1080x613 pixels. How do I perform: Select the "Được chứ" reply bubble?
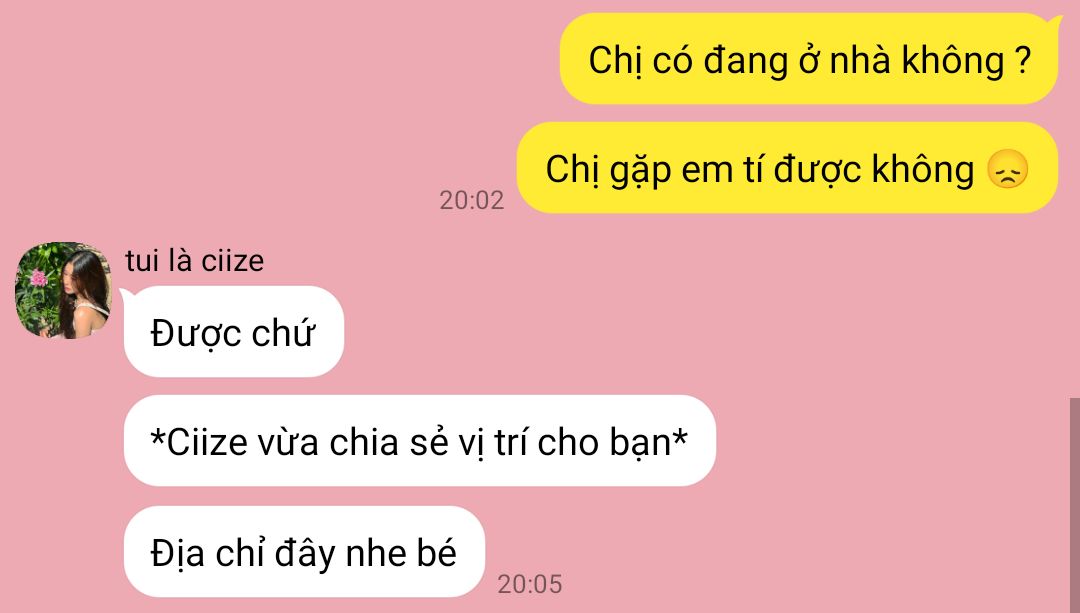point(233,332)
